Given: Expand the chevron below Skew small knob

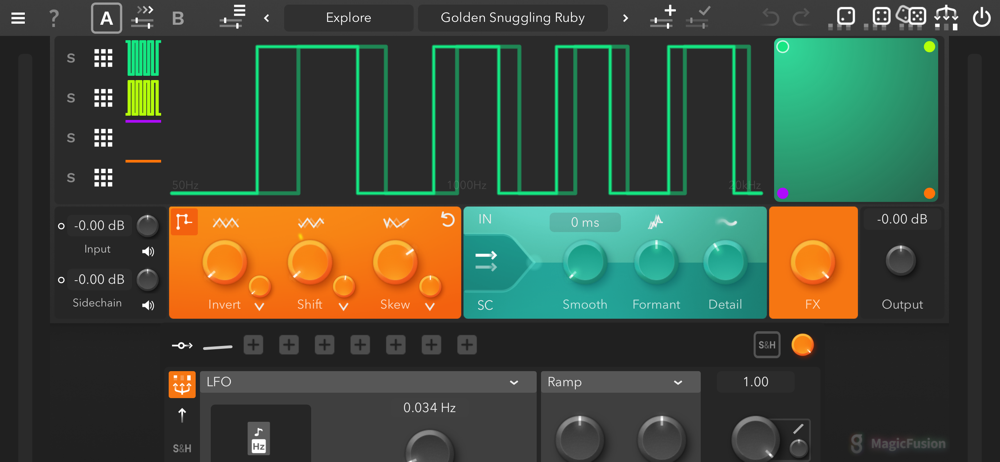Looking at the screenshot, I should (430, 308).
